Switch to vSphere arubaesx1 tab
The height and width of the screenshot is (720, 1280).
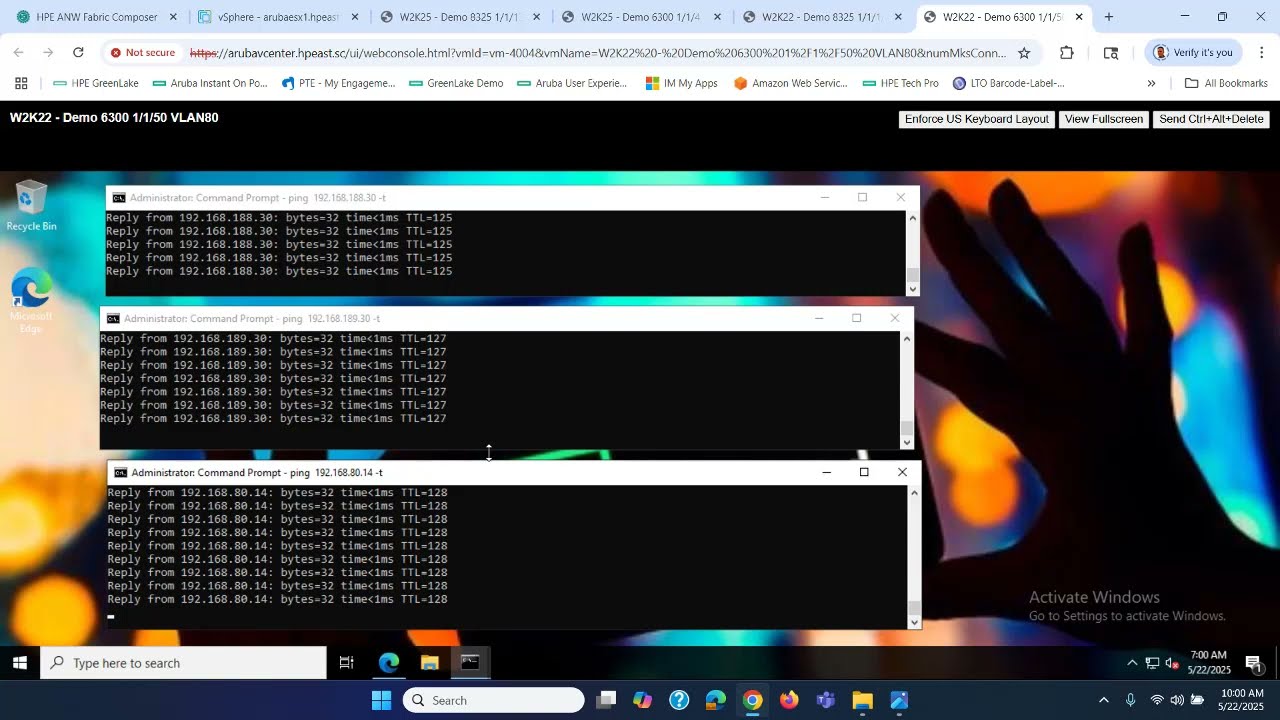[278, 17]
